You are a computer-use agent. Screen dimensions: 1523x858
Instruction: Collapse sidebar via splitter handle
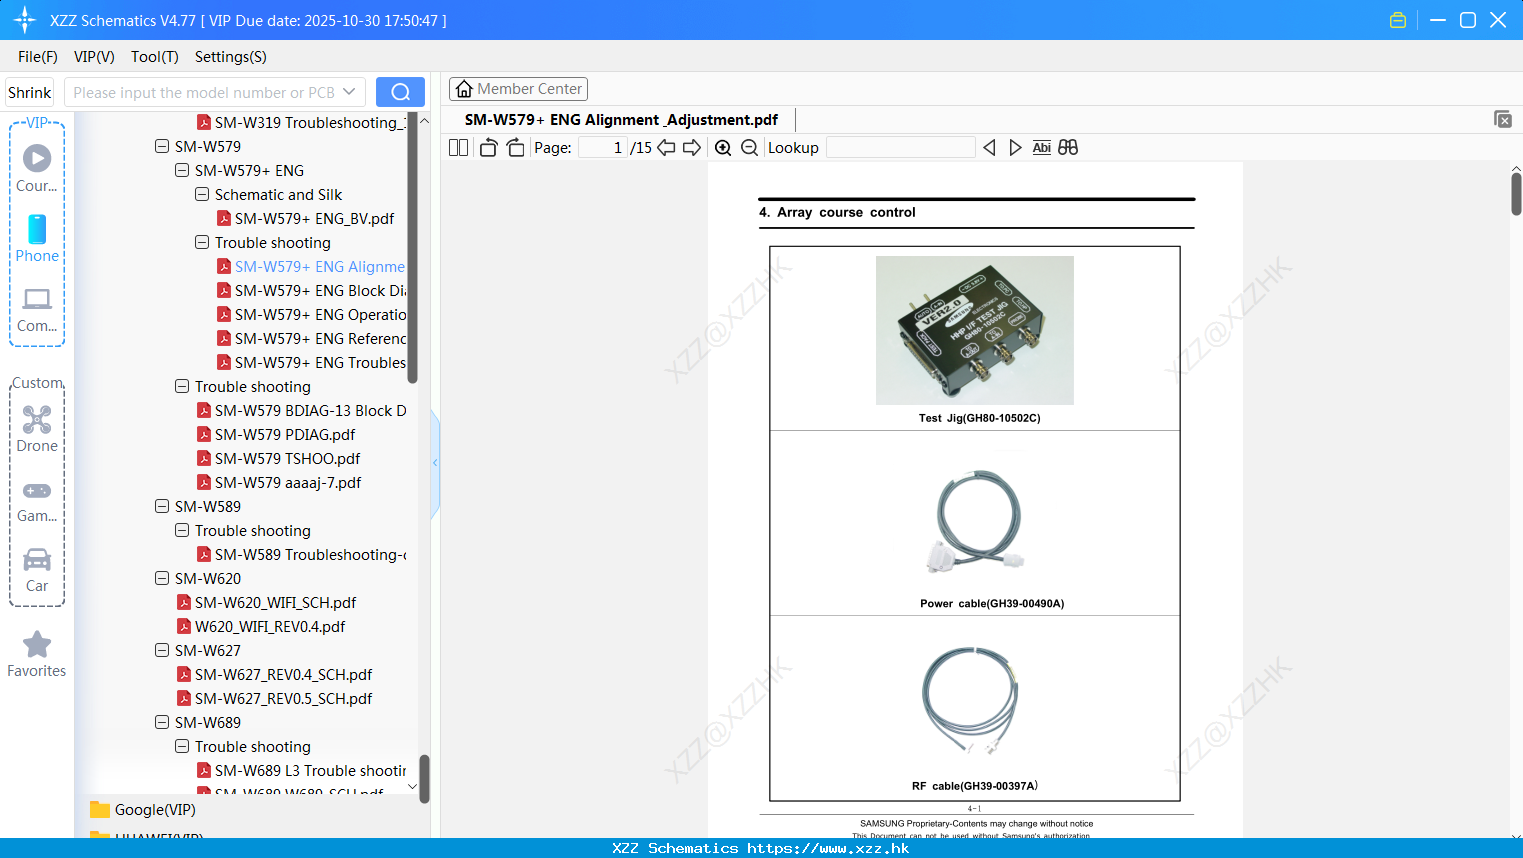[435, 463]
